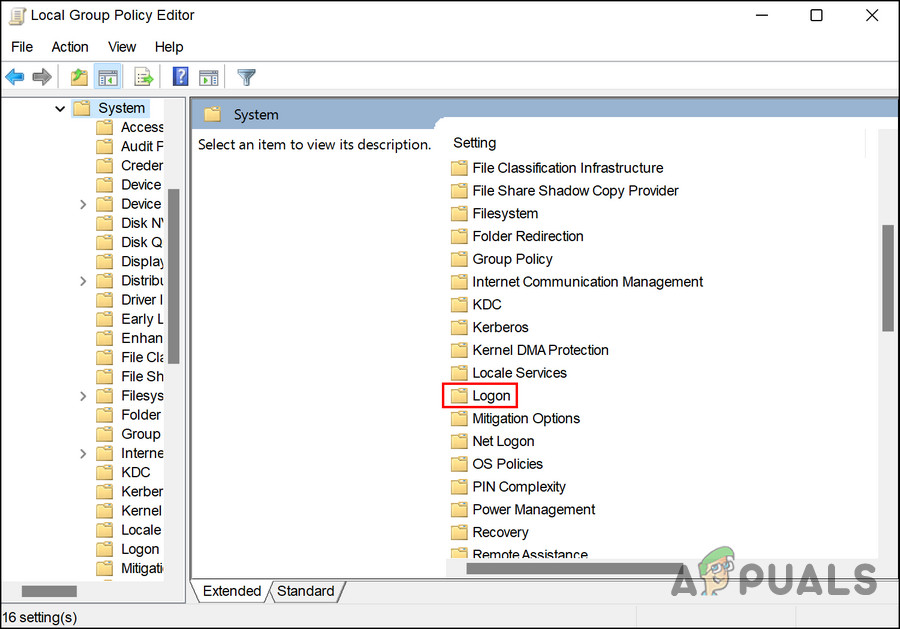Select the Disk Q tree item
900x629 pixels.
pyautogui.click(x=141, y=242)
